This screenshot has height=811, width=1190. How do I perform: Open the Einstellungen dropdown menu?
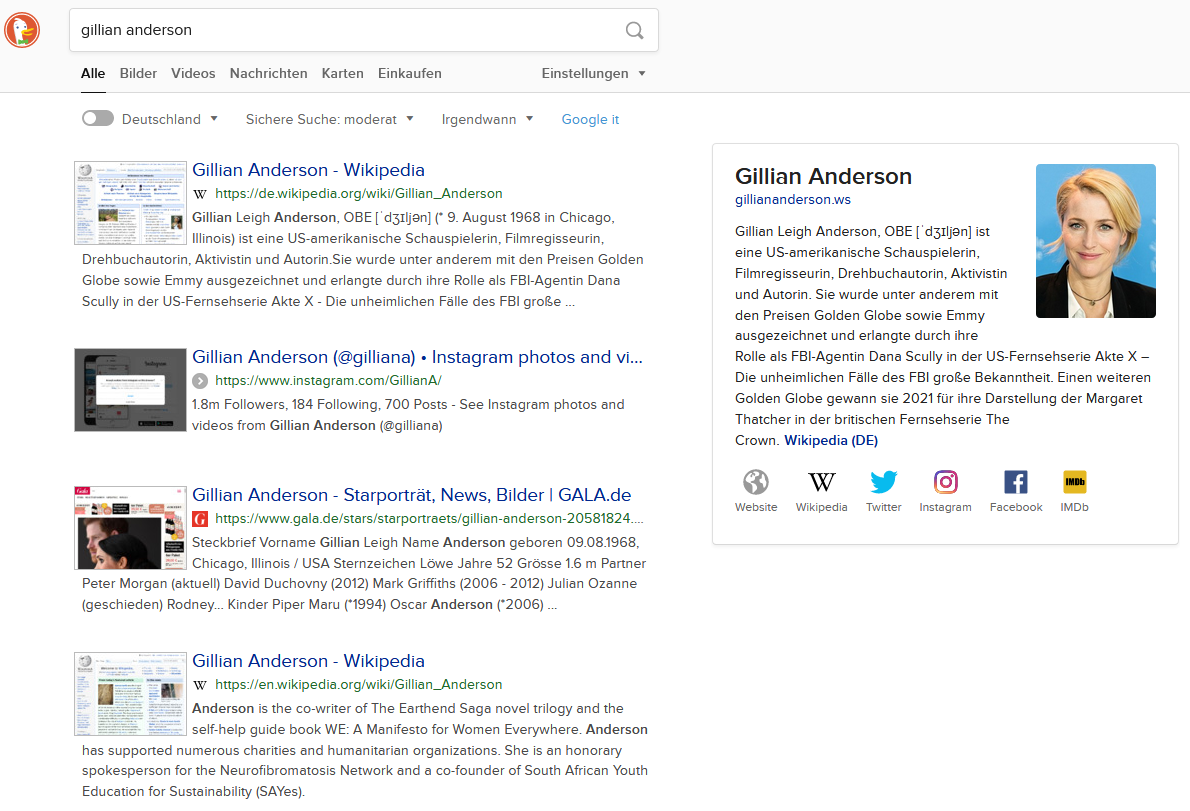point(593,74)
